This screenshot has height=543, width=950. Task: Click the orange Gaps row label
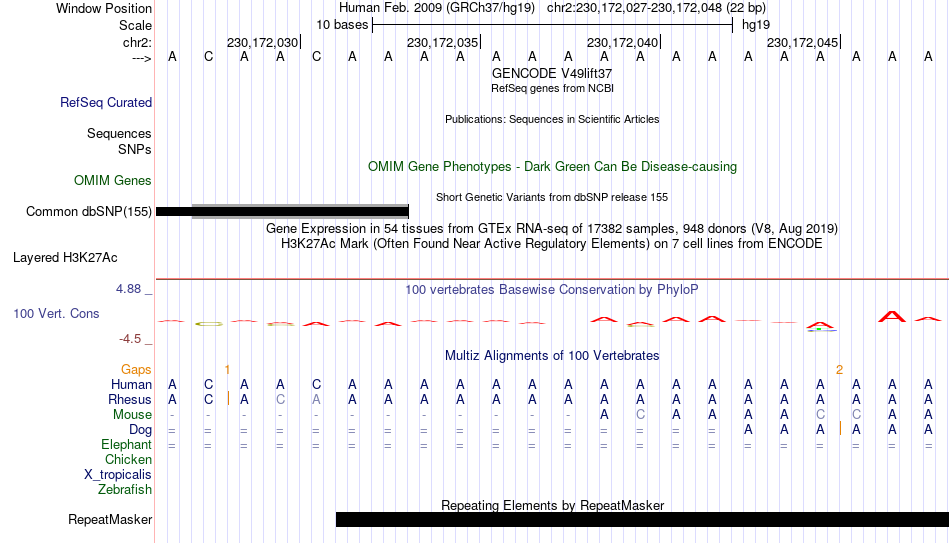(136, 370)
